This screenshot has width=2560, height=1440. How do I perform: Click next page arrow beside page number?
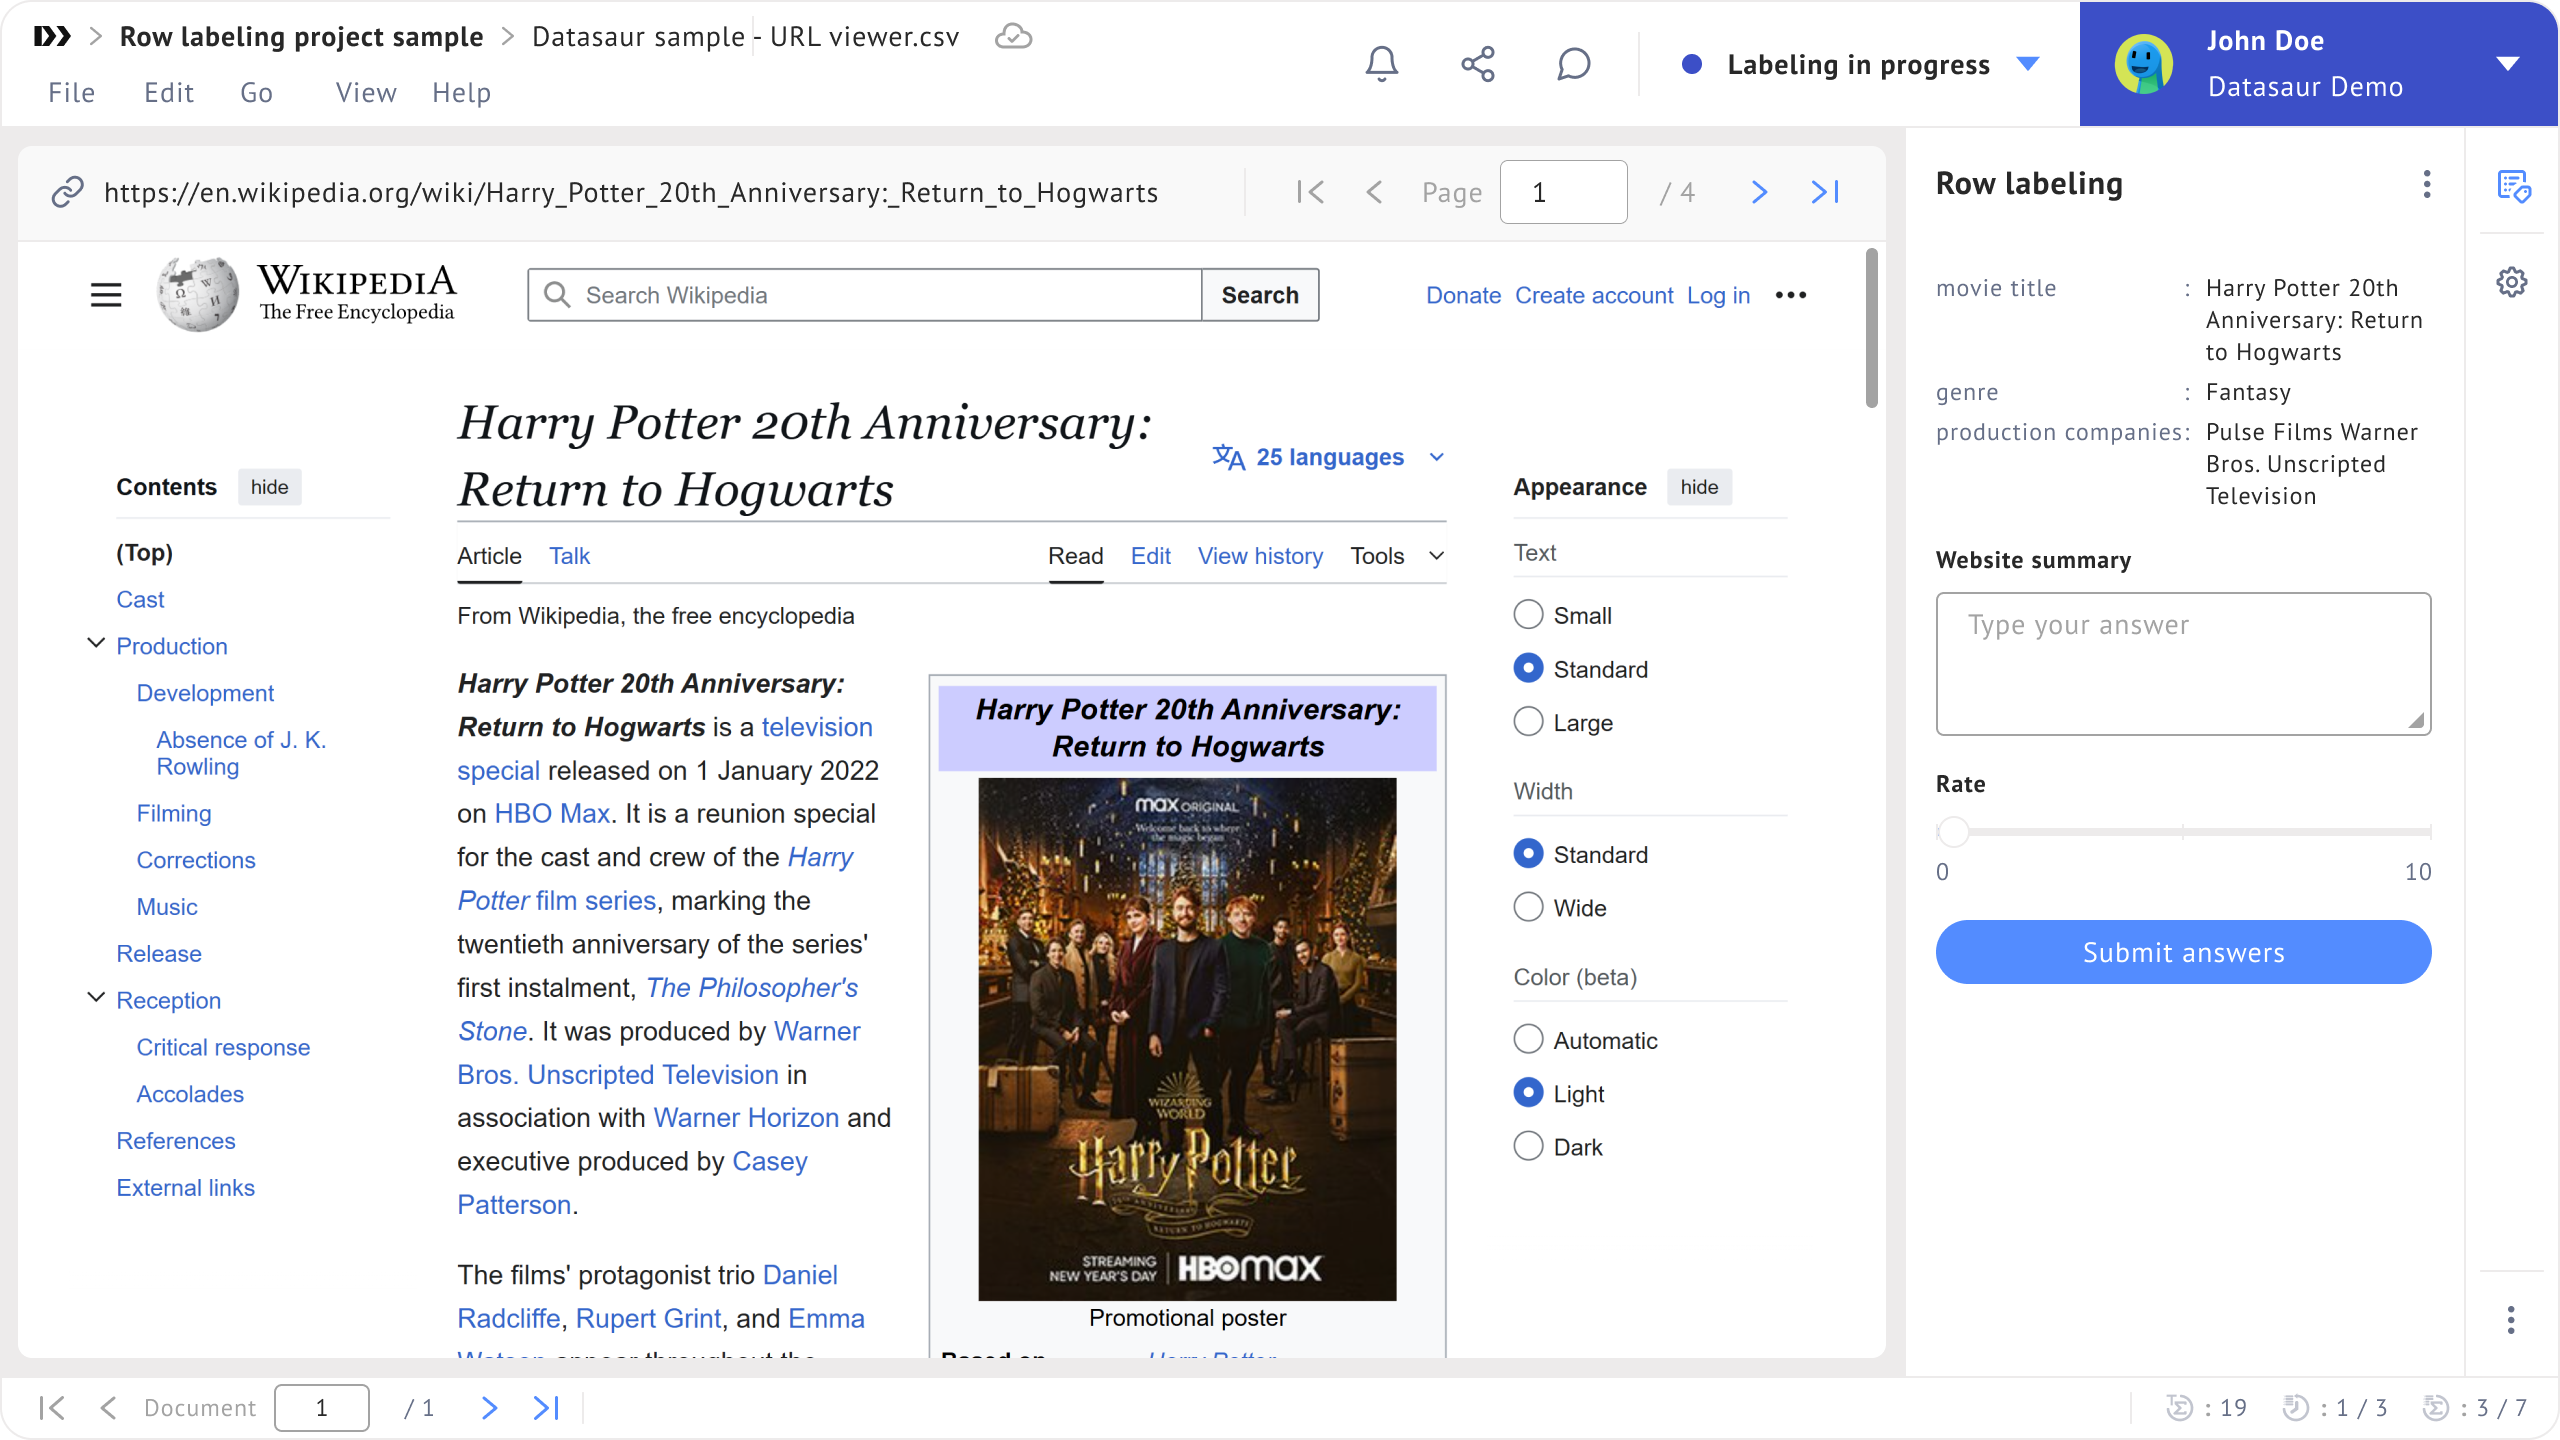click(x=1759, y=192)
